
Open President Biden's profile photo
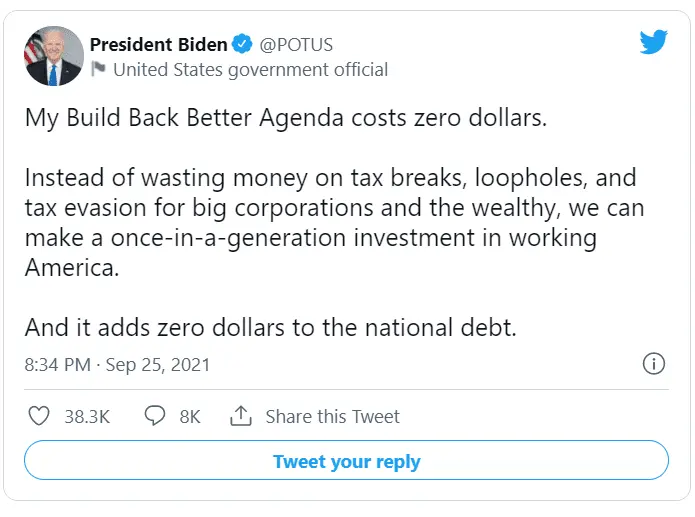(53, 56)
